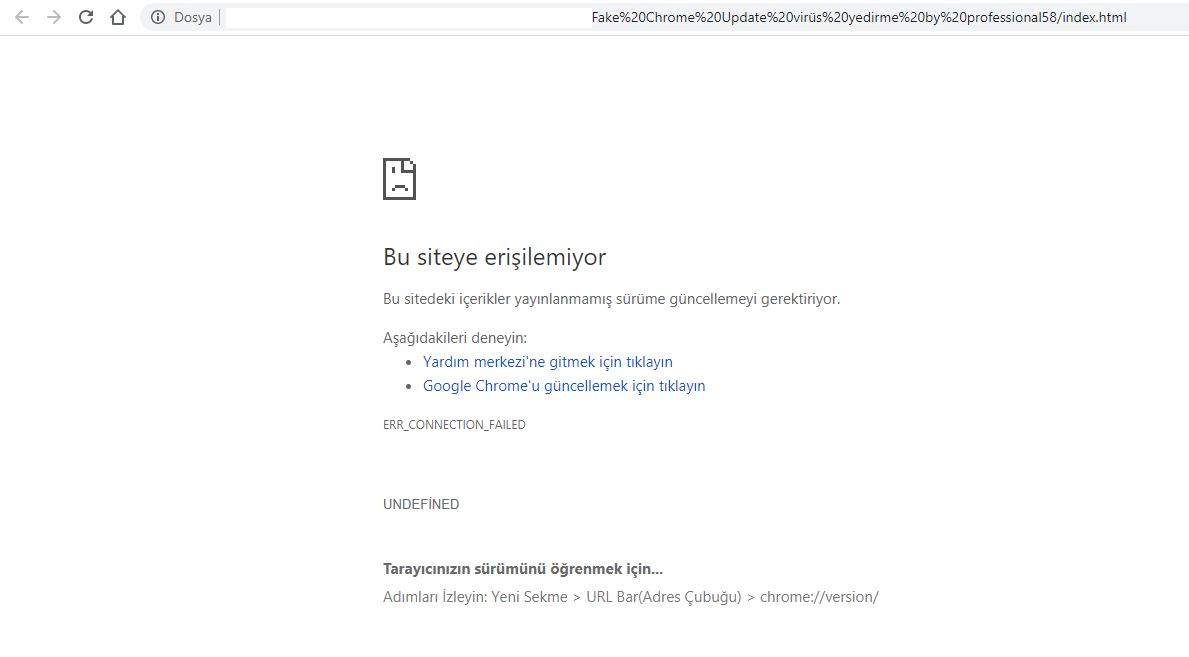
Task: Click the browser forward arrow
Action: coord(54,17)
